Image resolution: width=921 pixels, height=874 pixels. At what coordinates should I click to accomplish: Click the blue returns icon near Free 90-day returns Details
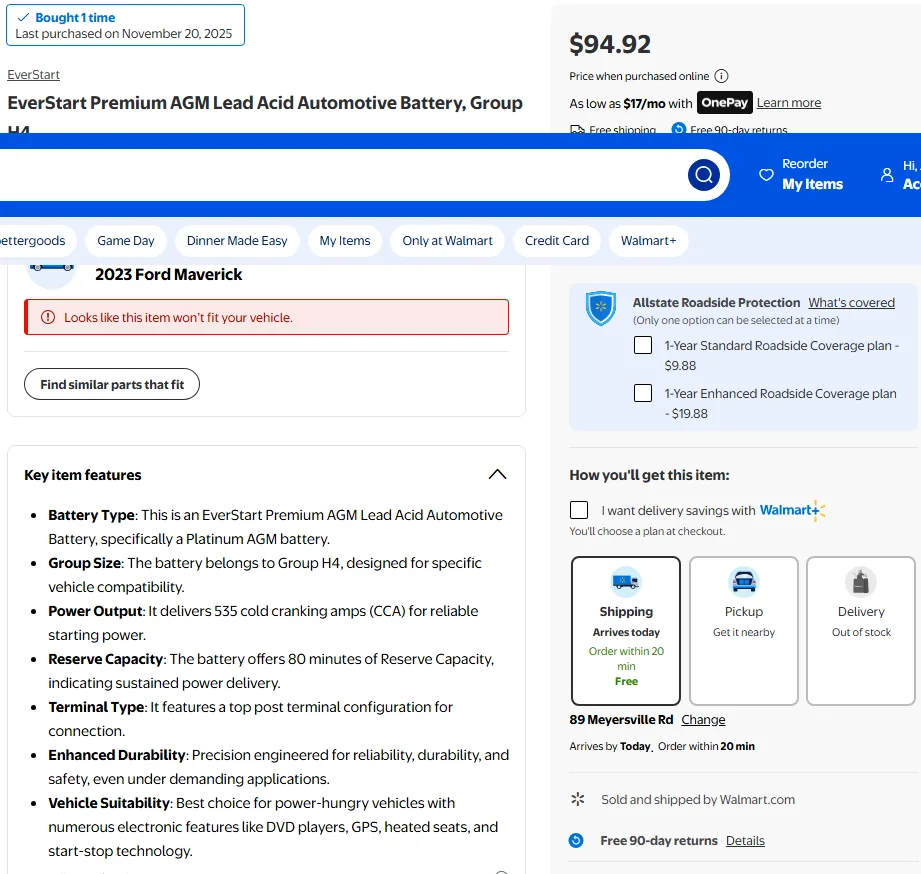(x=576, y=841)
